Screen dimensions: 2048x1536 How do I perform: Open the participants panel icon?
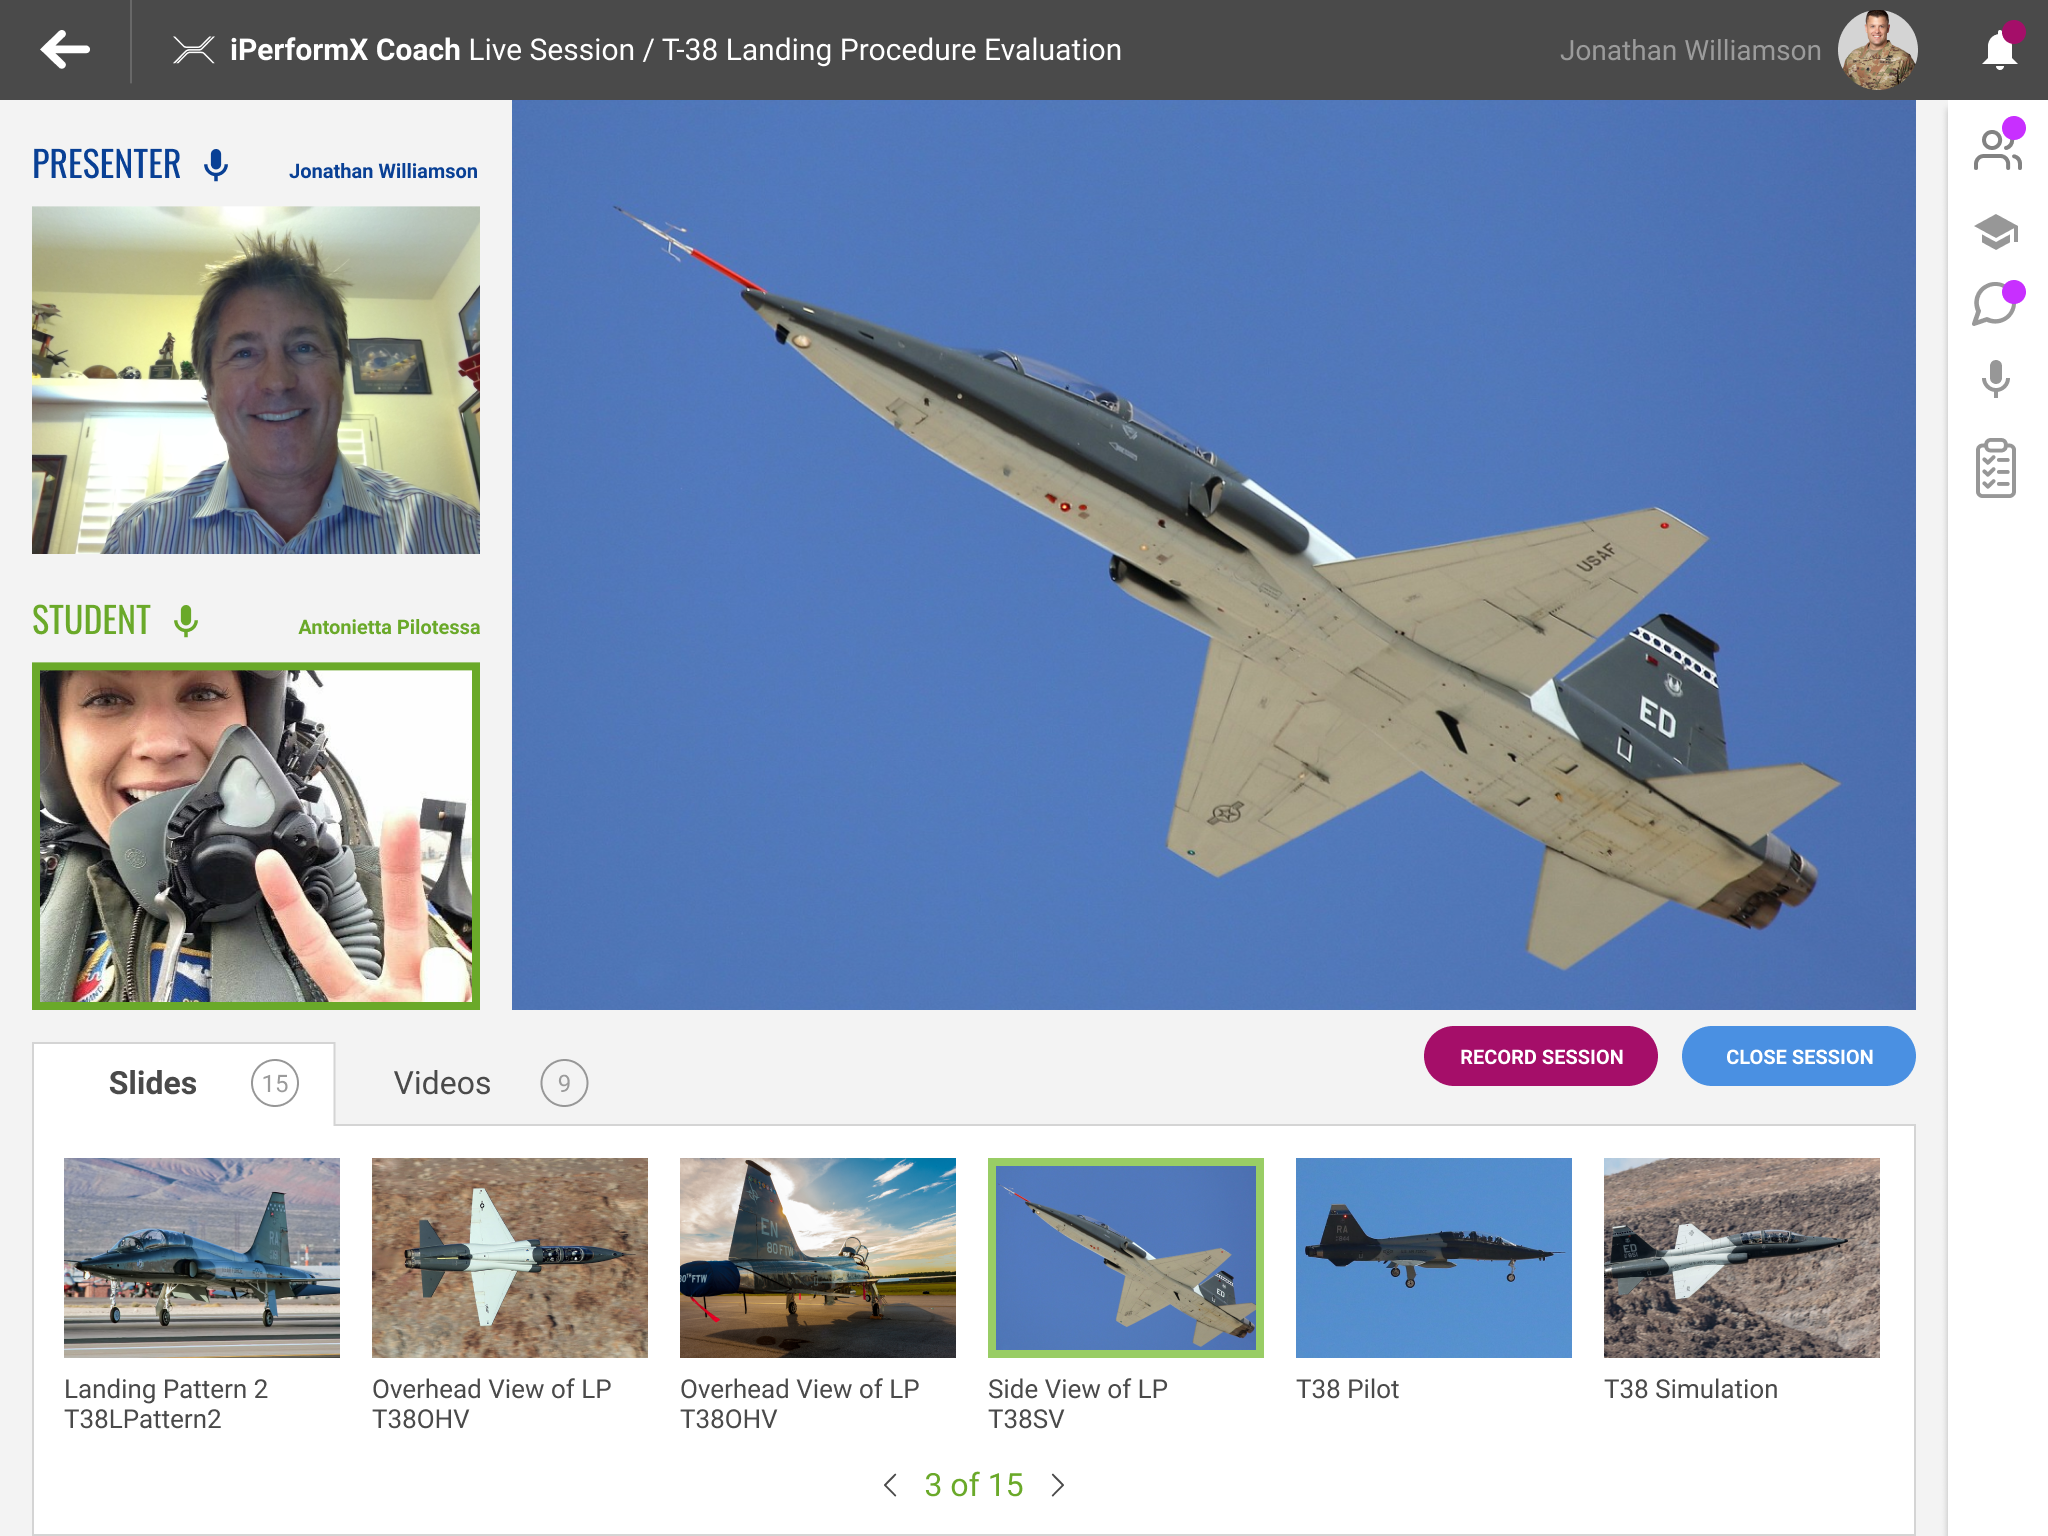tap(1997, 150)
